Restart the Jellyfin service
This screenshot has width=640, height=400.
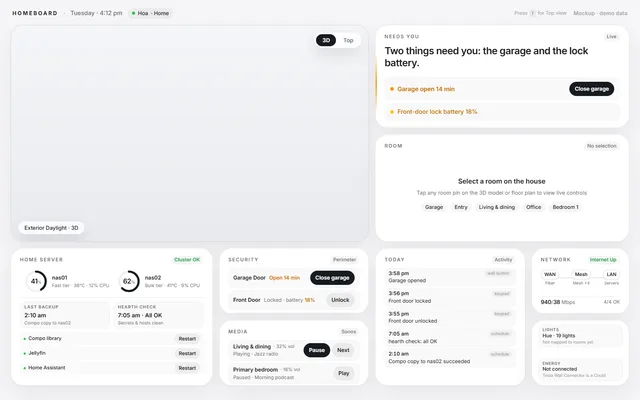(x=187, y=353)
